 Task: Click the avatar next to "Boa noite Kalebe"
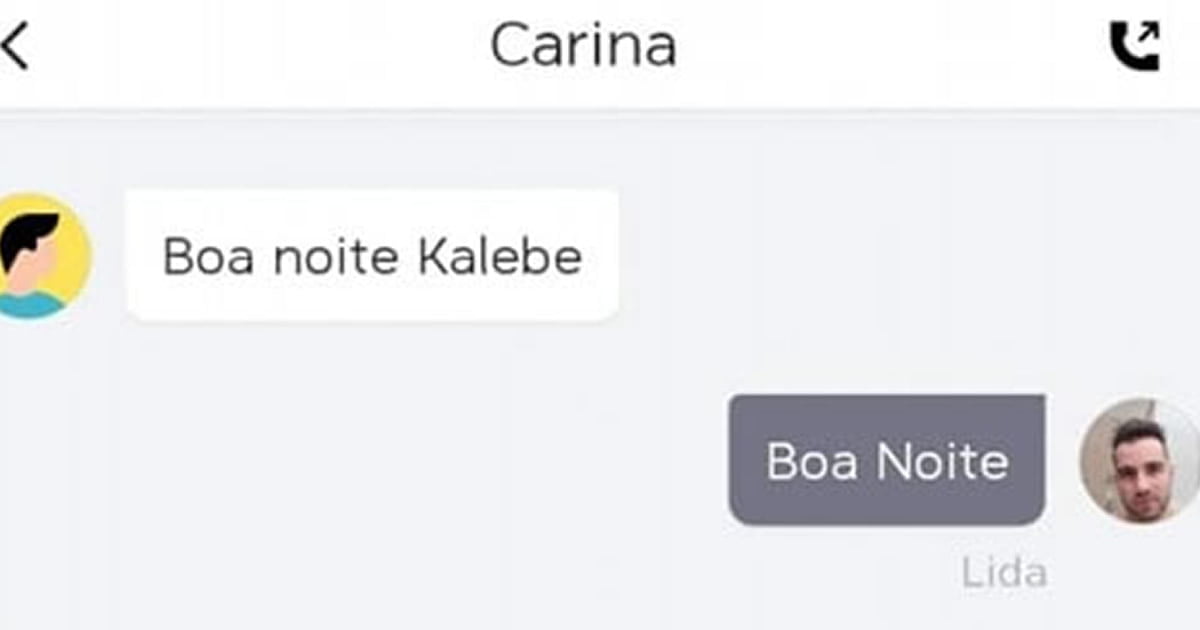[40, 257]
